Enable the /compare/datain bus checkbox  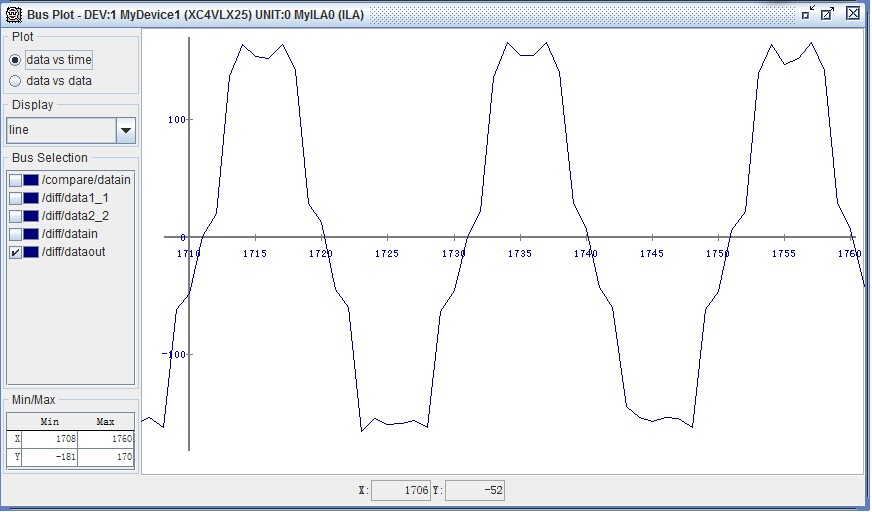pos(16,180)
